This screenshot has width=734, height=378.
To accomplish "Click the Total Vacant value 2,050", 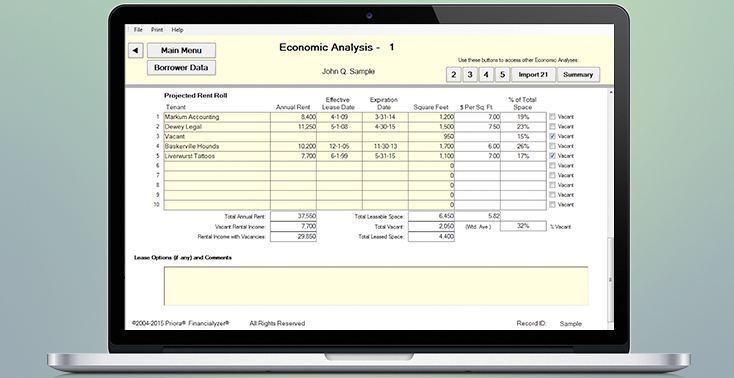I will point(432,226).
